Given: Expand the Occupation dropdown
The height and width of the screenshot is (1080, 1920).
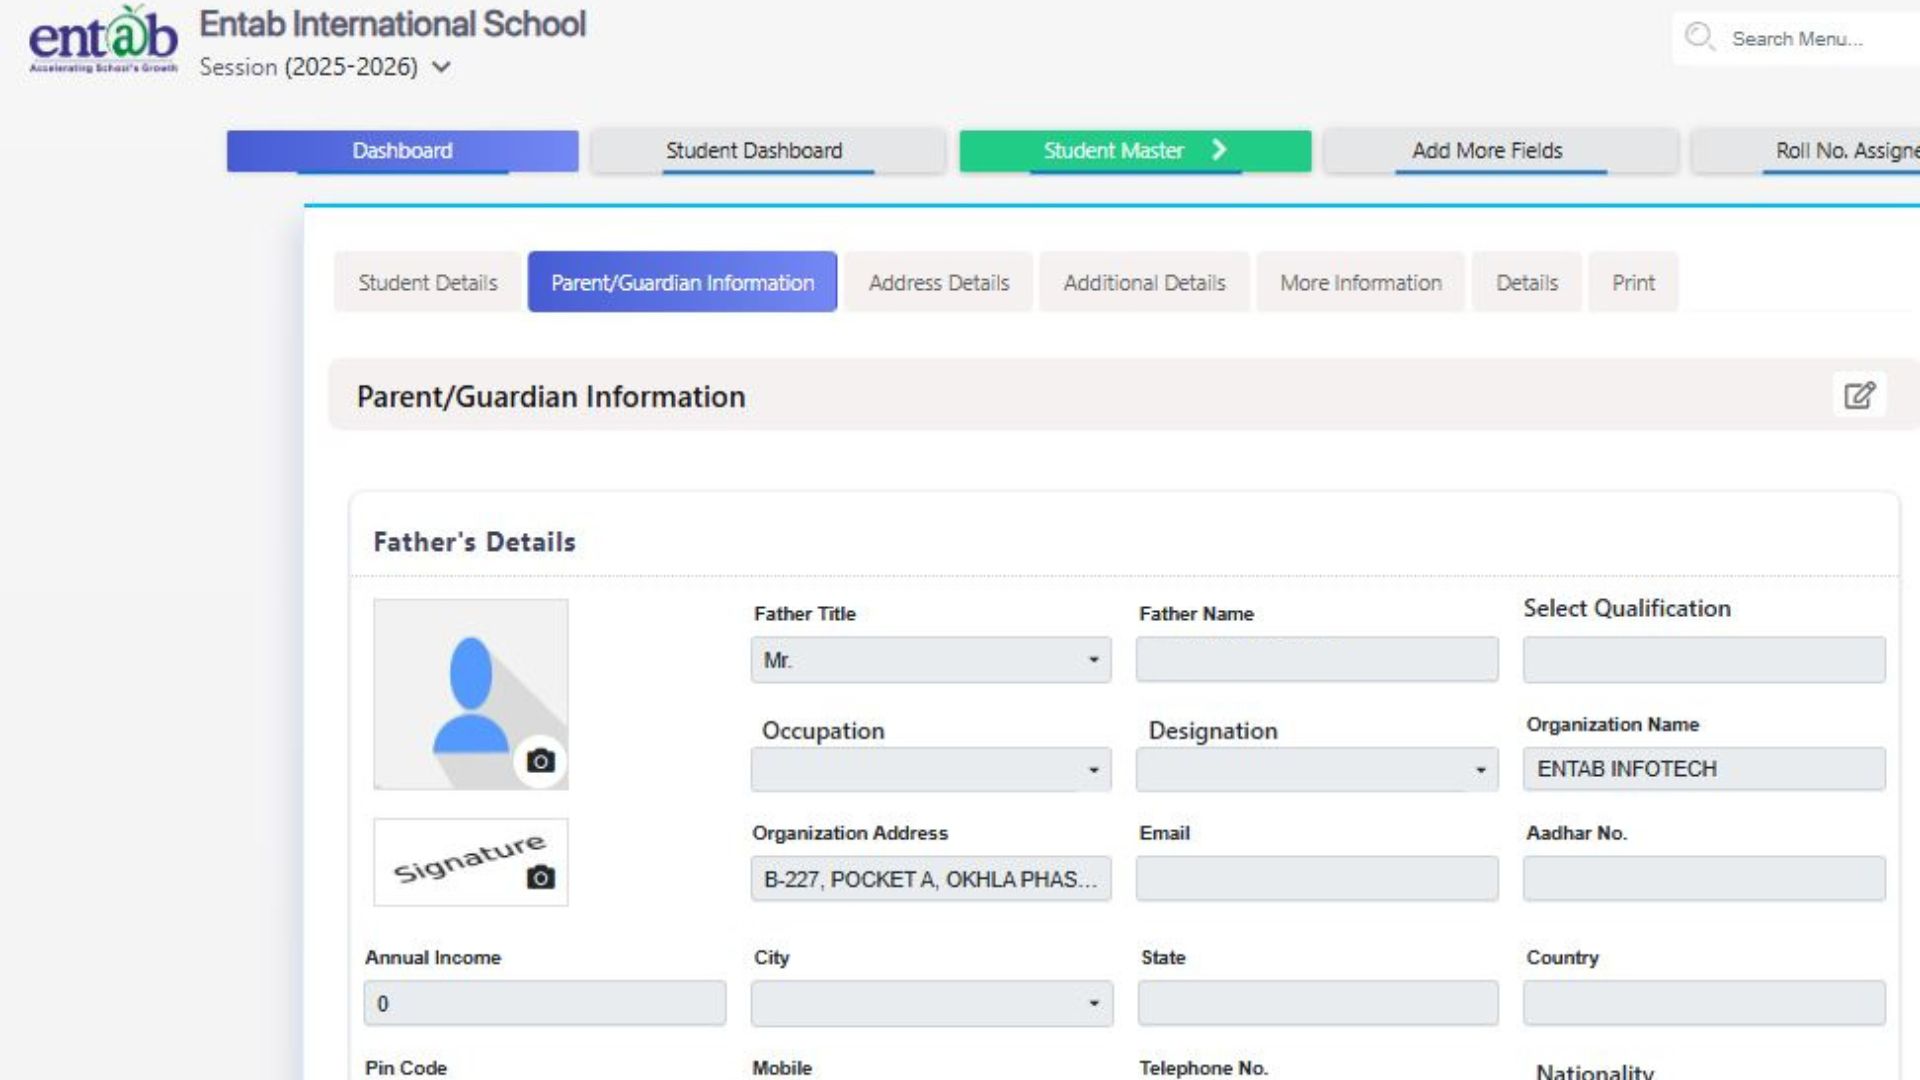Looking at the screenshot, I should coord(930,769).
